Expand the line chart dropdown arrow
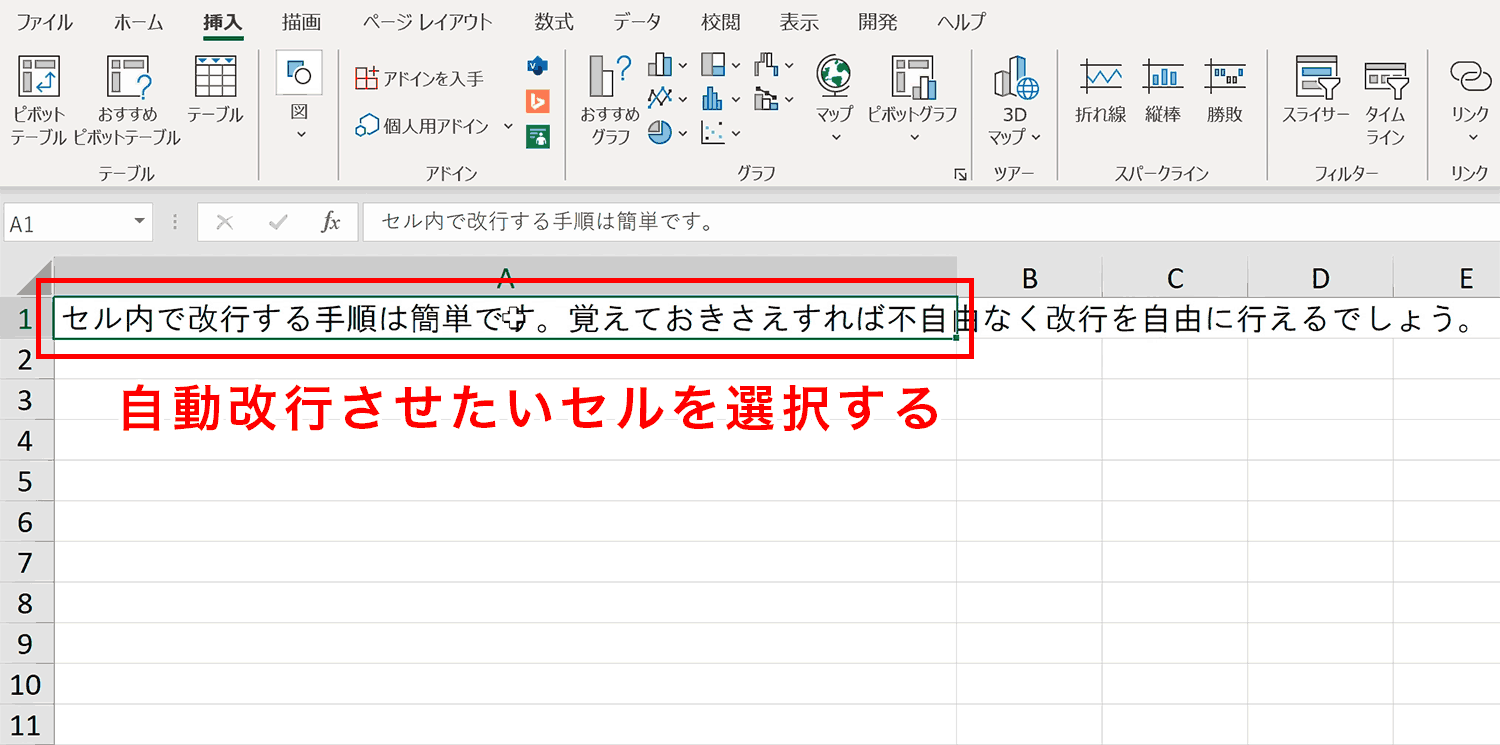The image size is (1500, 745). coord(683,100)
